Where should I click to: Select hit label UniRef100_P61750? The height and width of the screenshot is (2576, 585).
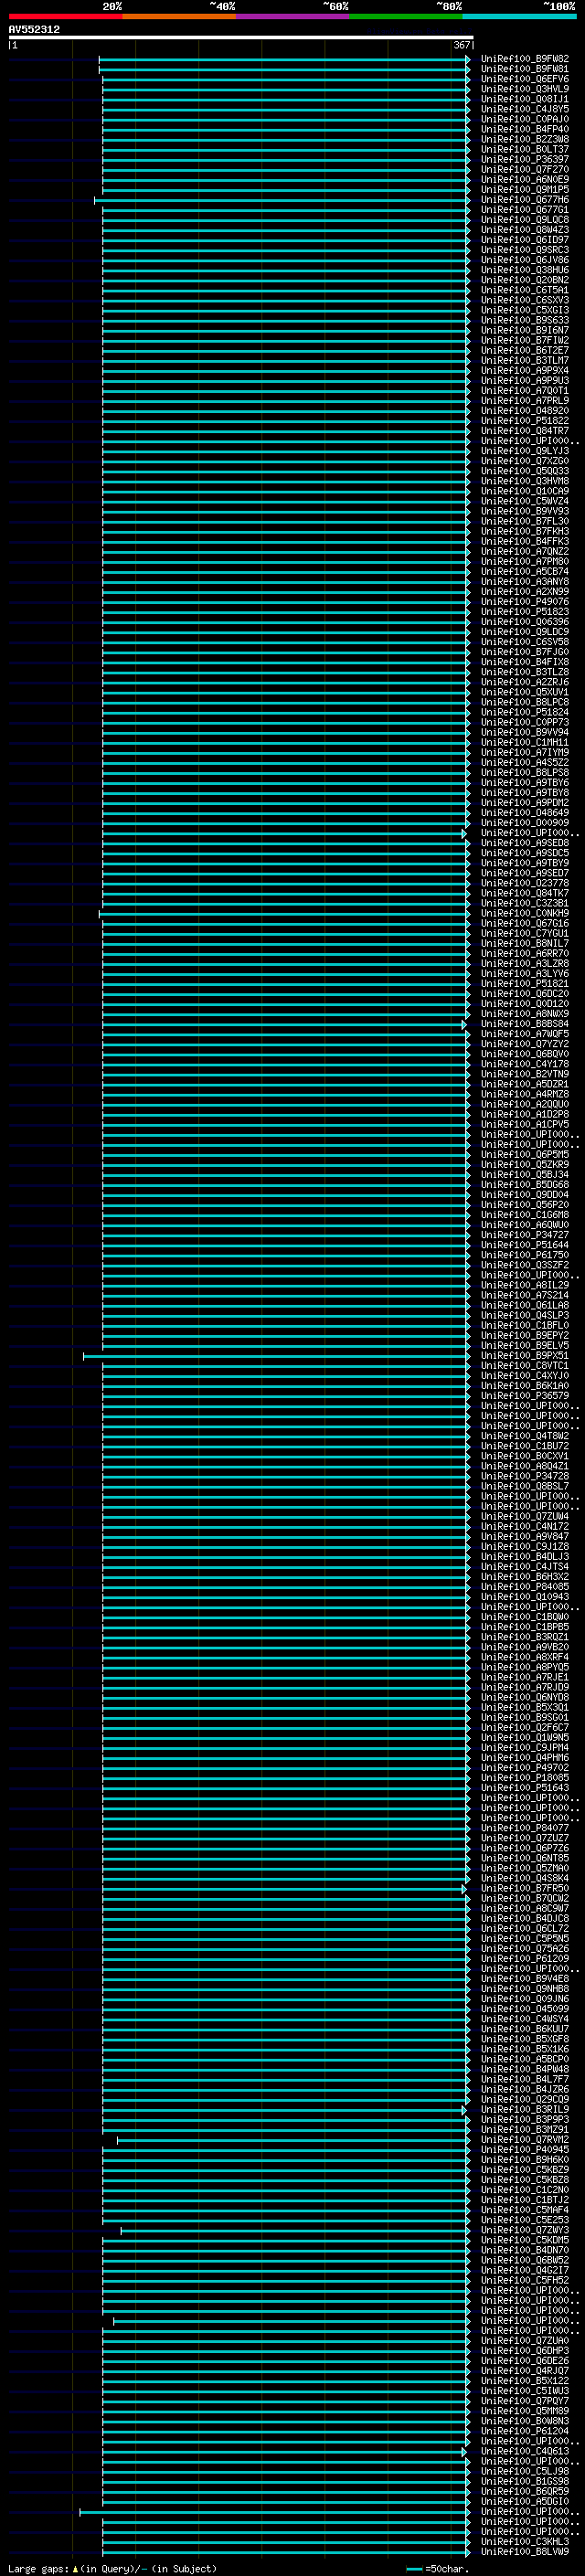tap(525, 1255)
